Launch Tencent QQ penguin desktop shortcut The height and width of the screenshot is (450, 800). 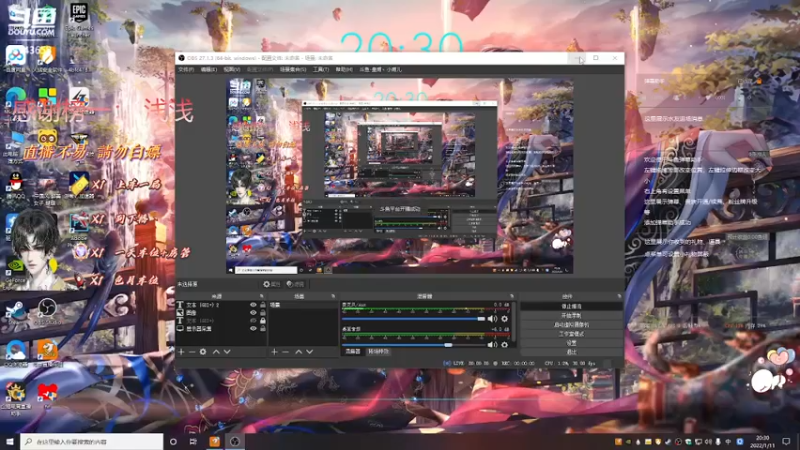pyautogui.click(x=16, y=186)
